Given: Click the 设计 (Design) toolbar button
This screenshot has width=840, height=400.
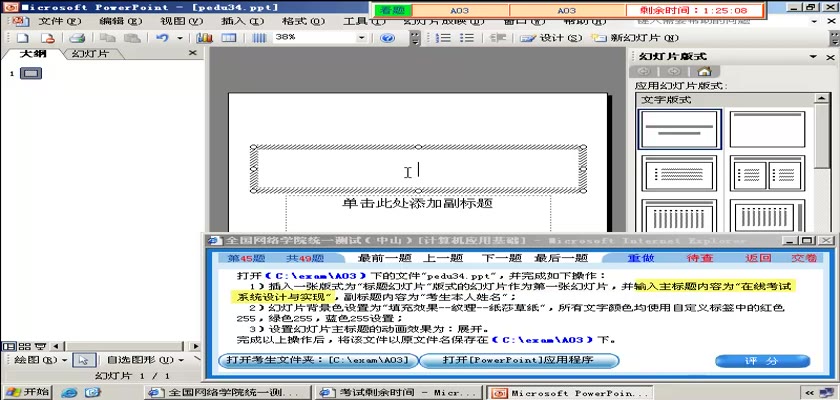Looking at the screenshot, I should (x=551, y=38).
